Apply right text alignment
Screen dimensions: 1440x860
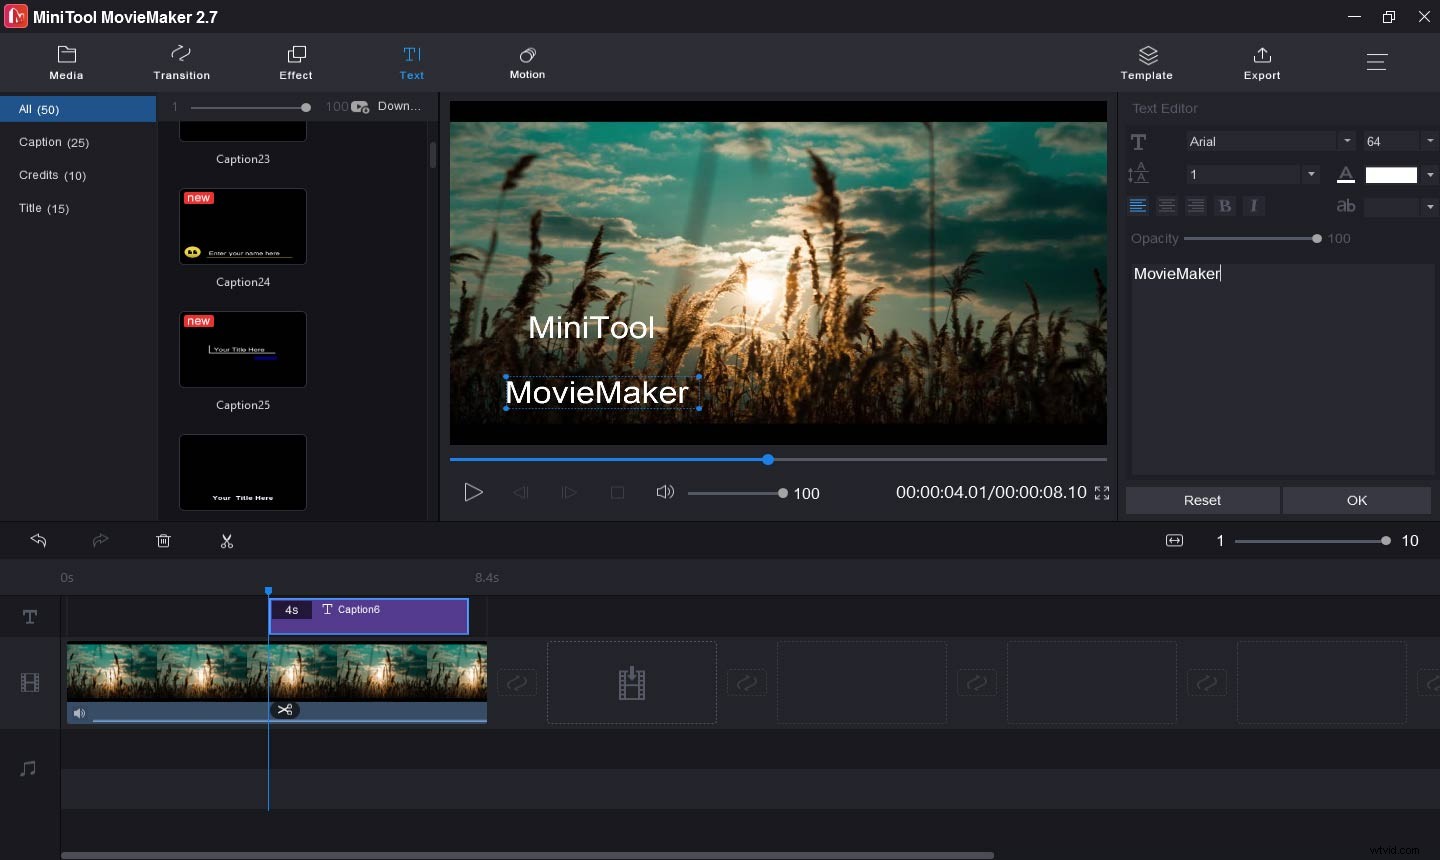1196,206
